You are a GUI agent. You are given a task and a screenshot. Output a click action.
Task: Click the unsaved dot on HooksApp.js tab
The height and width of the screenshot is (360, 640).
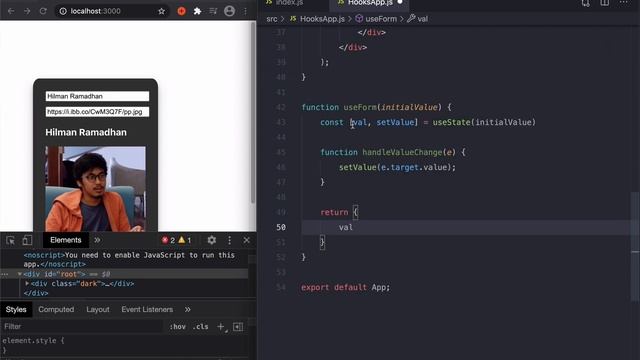coord(400,2)
